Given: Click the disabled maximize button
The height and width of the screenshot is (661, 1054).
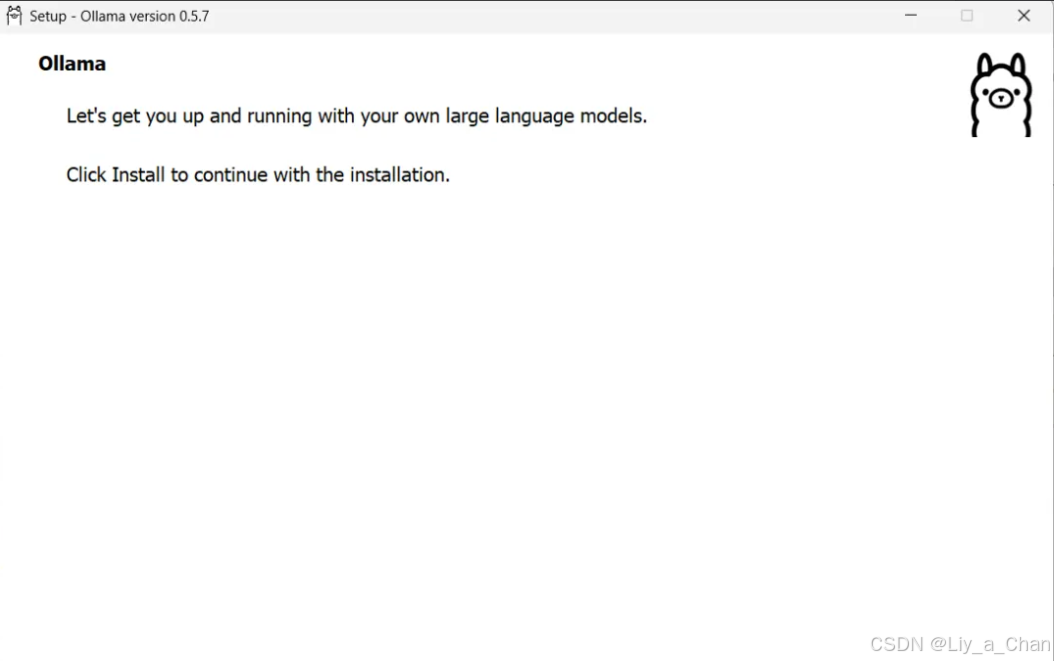Looking at the screenshot, I should point(967,15).
